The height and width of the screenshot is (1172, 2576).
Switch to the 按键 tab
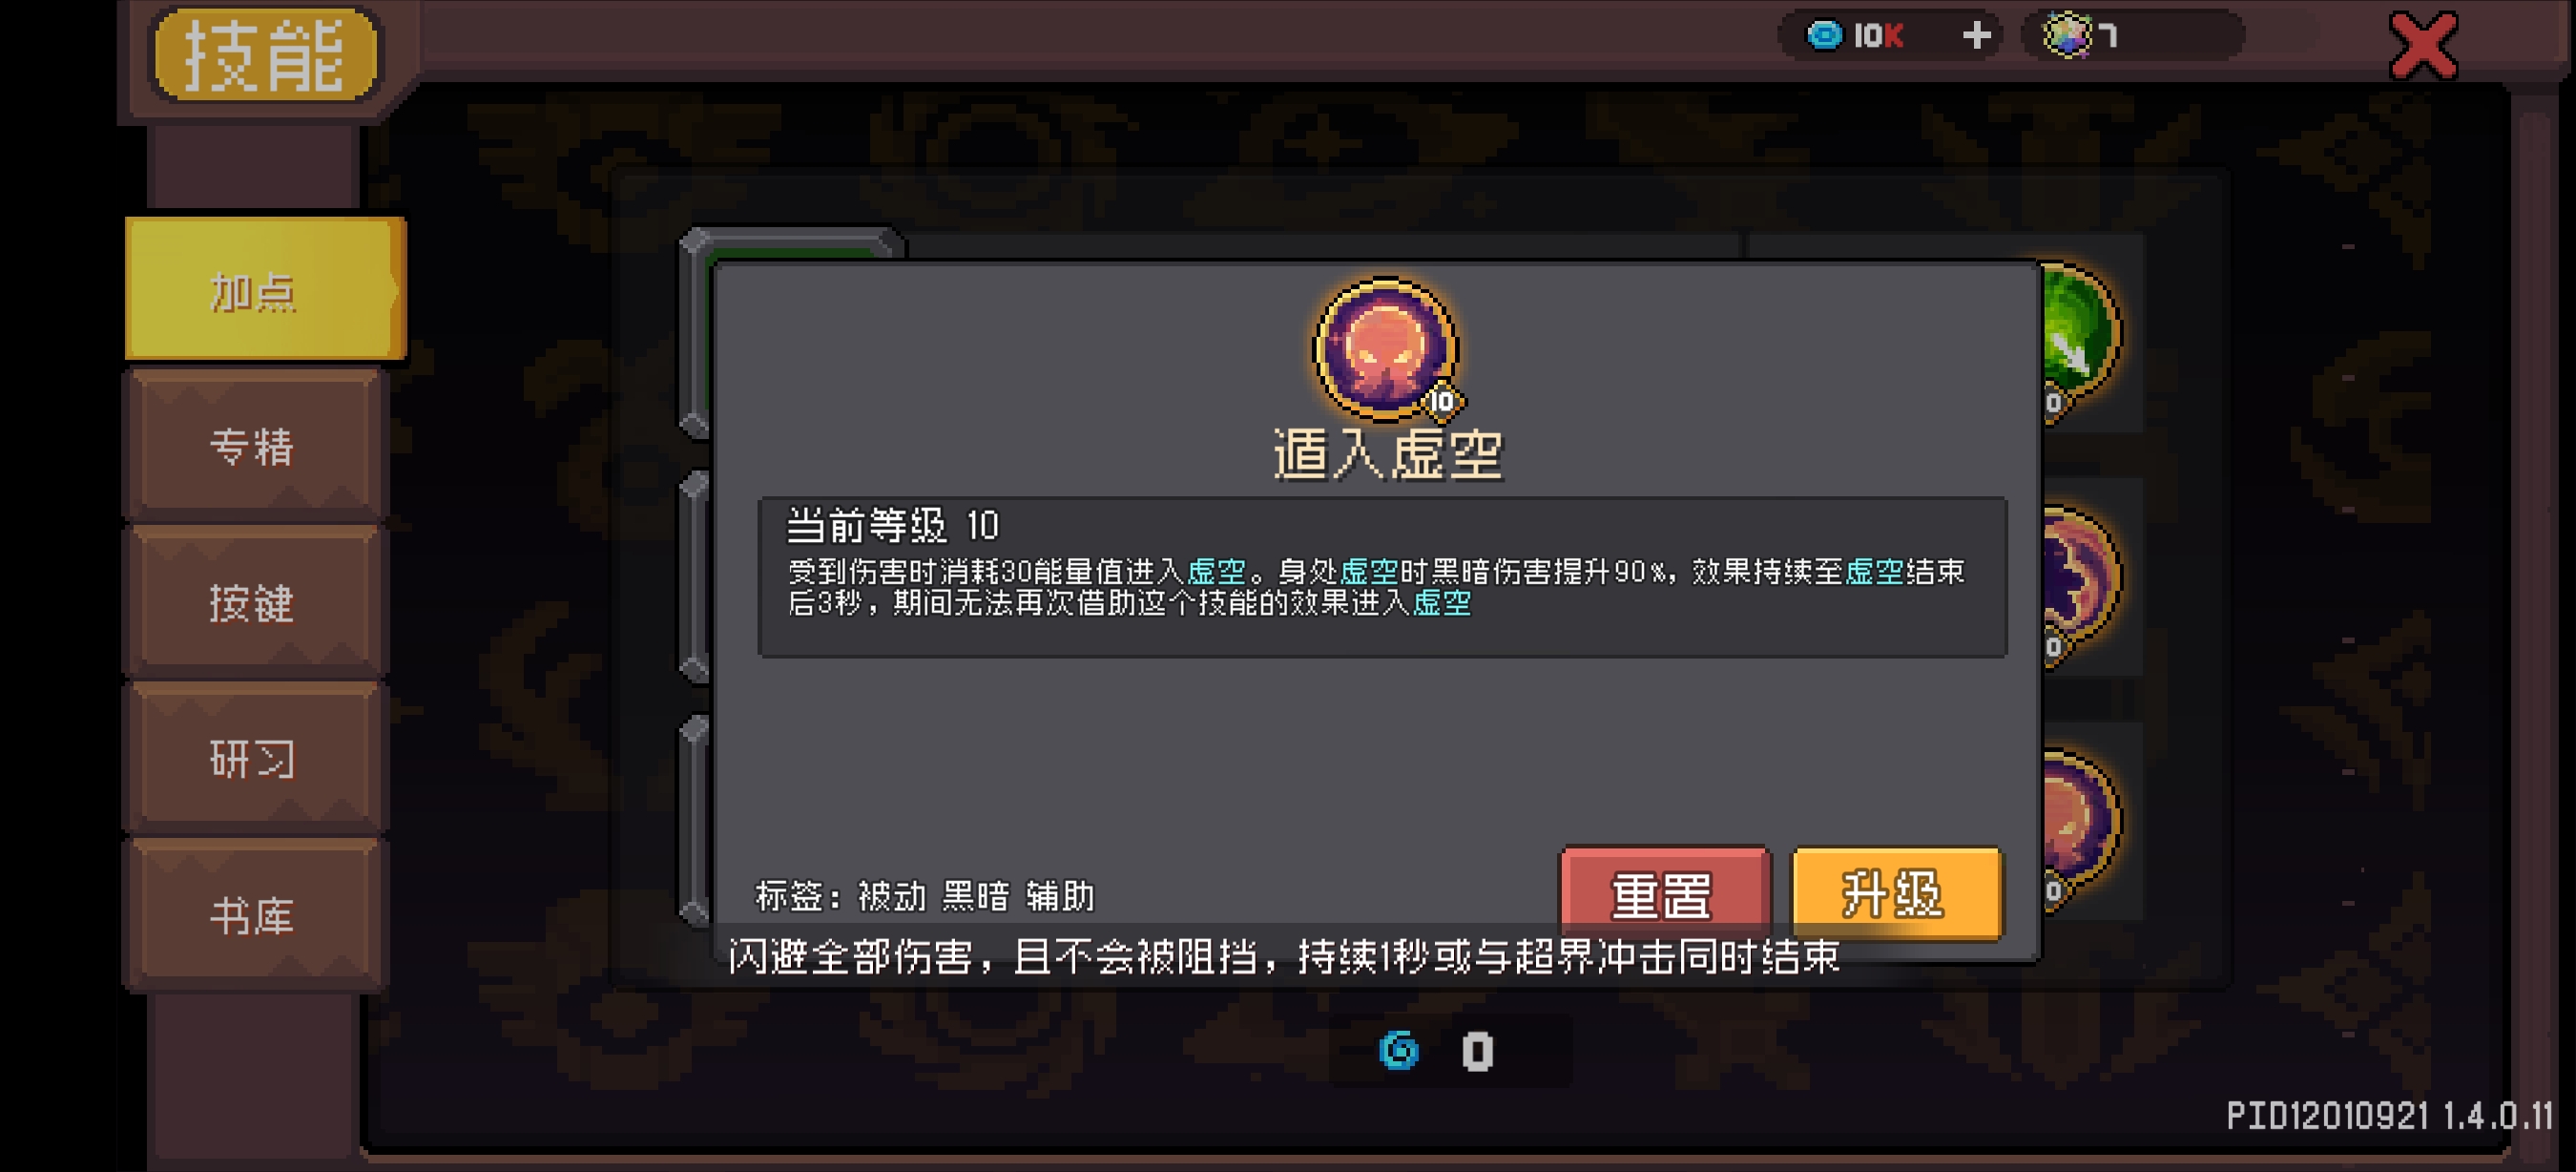click(254, 601)
